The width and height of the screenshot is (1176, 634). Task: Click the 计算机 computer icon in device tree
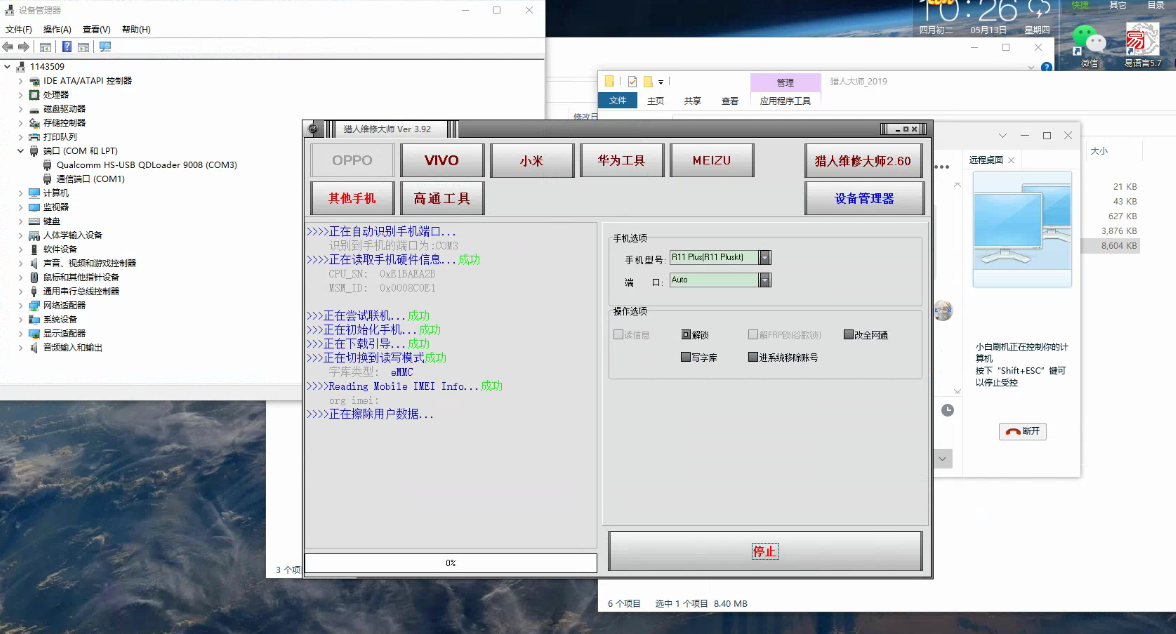(34, 194)
